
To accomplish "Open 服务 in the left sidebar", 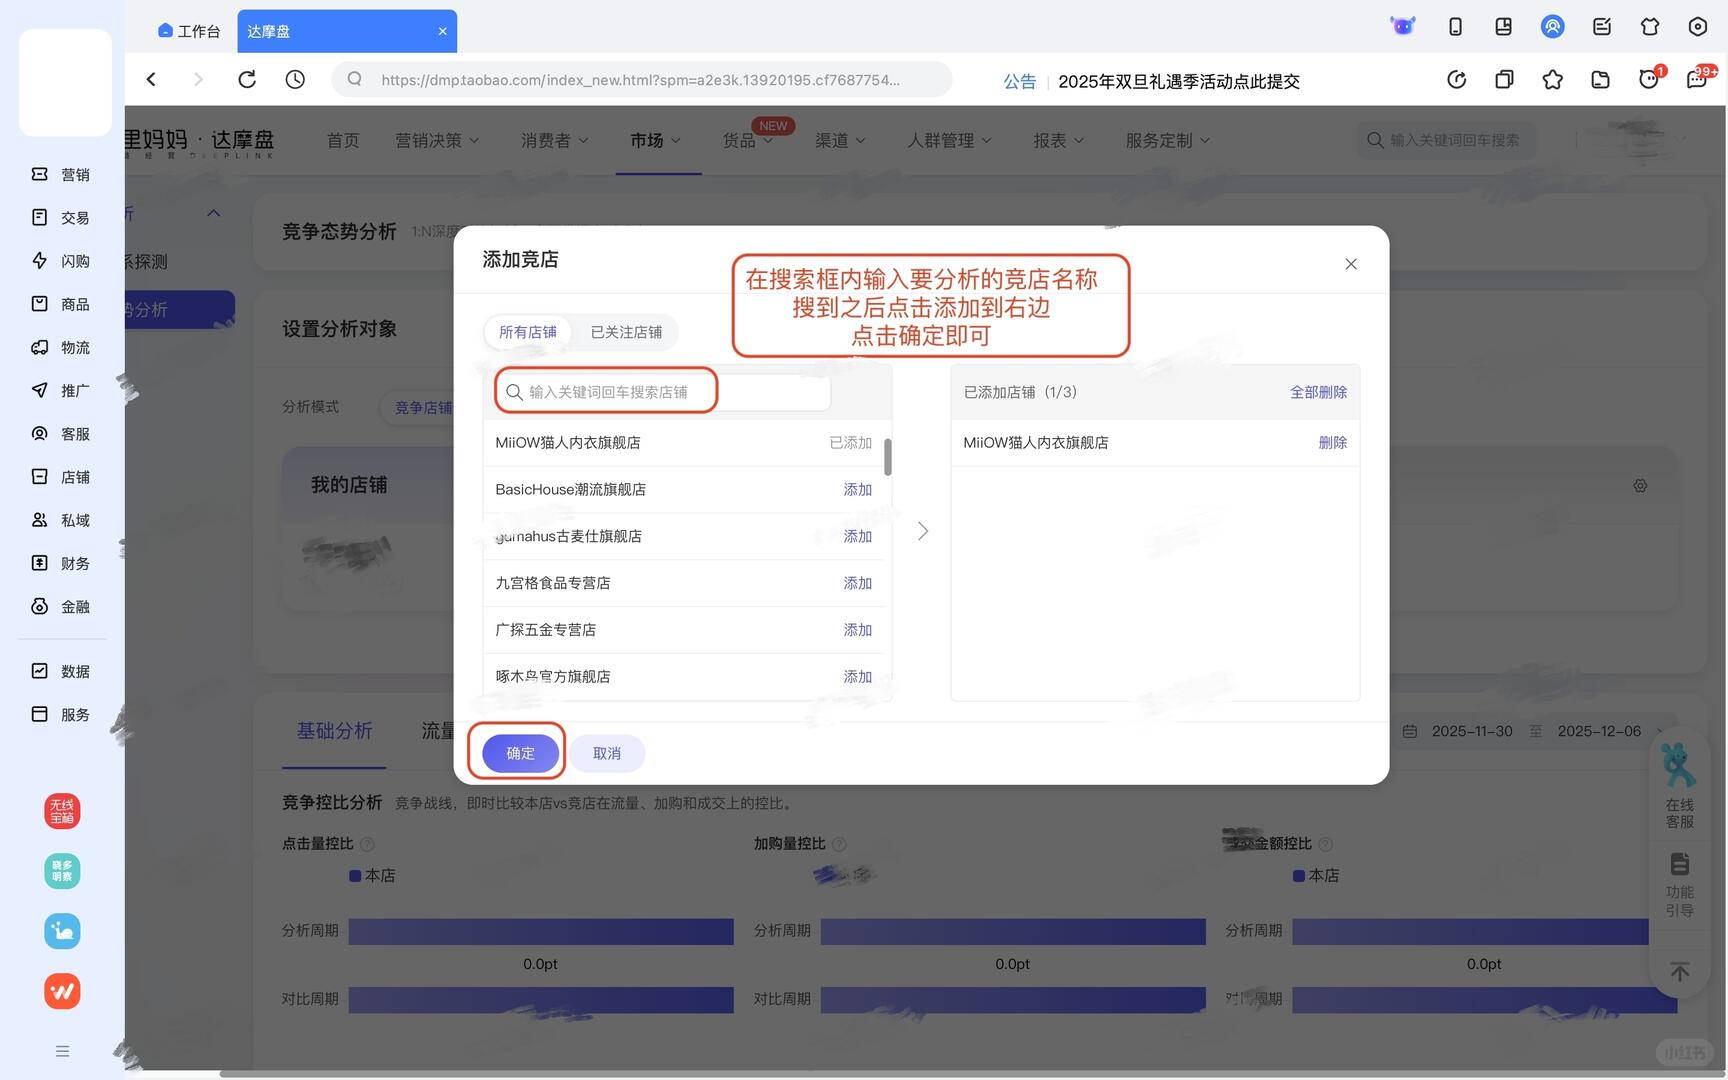I will (61, 714).
